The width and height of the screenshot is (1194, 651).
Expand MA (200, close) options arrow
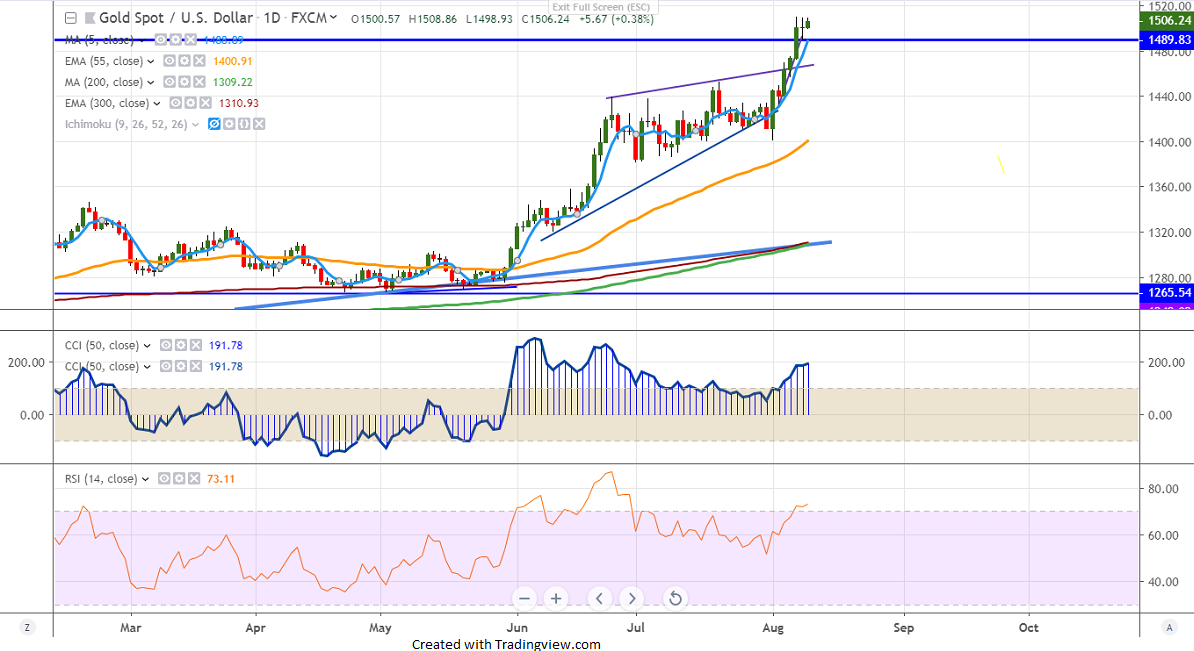click(x=151, y=83)
